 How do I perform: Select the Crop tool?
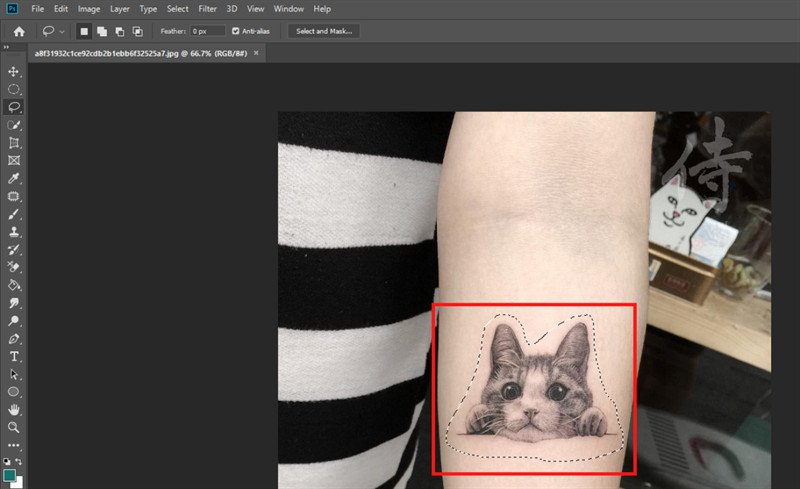click(14, 143)
